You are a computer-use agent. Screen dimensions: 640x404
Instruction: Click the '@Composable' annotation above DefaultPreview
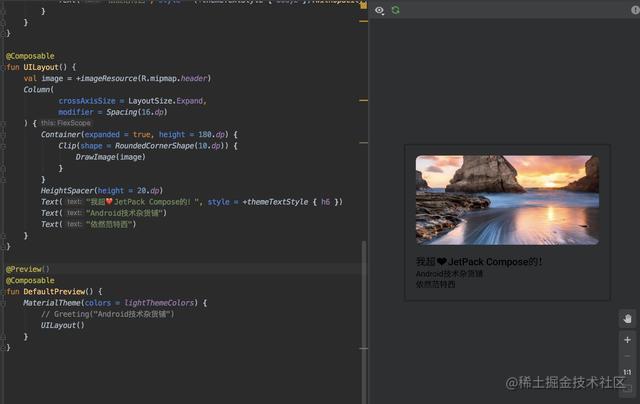click(x=30, y=280)
